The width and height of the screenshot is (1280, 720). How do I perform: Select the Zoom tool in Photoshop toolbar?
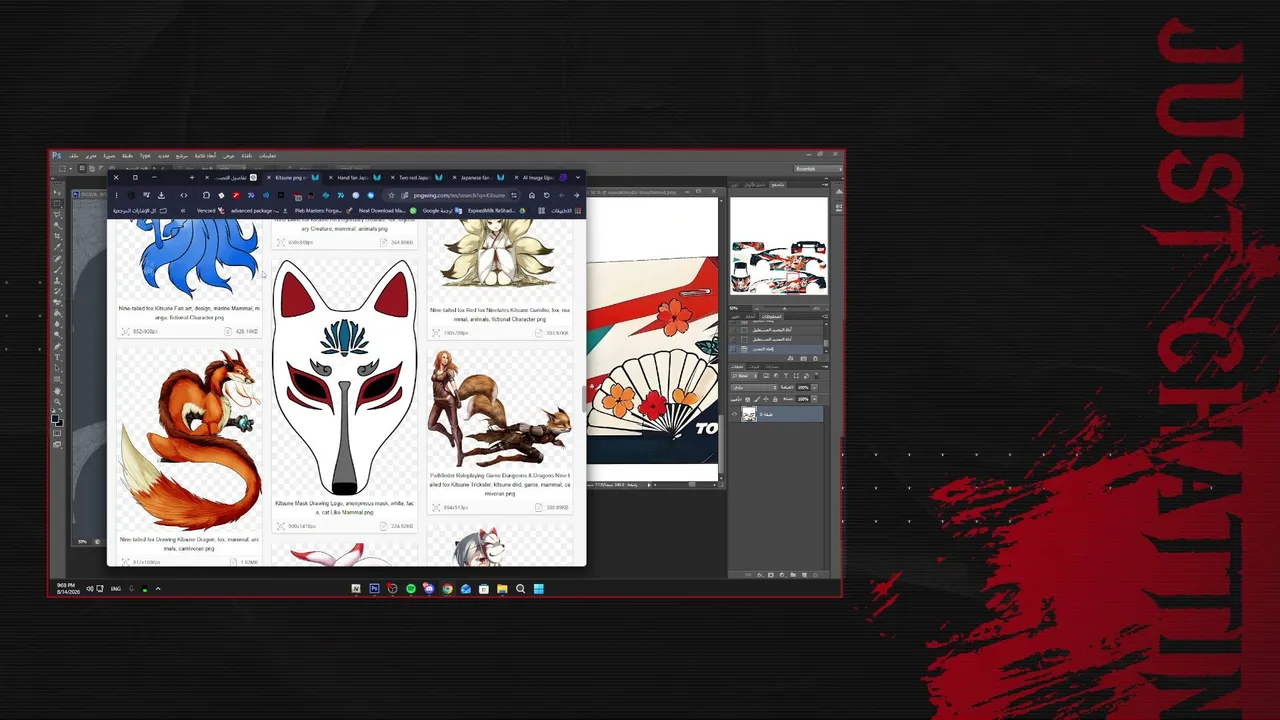click(x=57, y=401)
